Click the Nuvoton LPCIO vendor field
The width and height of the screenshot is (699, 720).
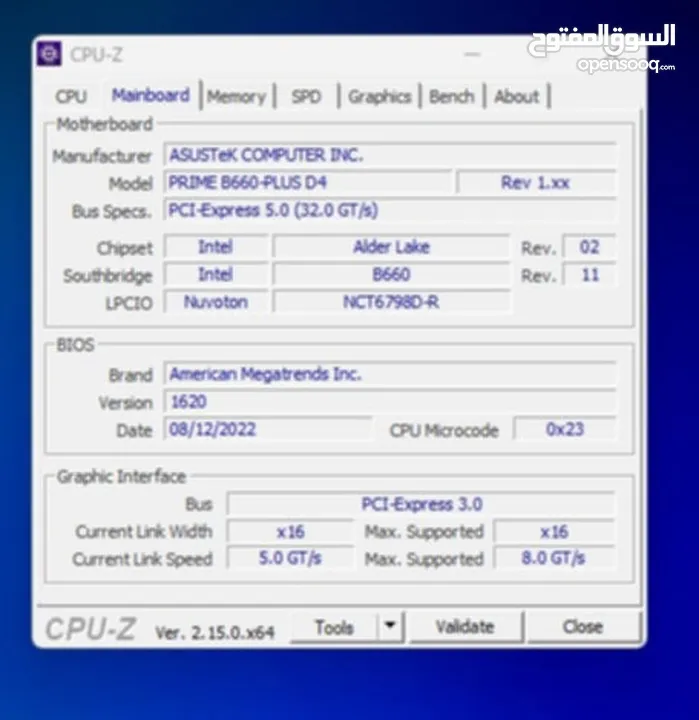point(215,302)
